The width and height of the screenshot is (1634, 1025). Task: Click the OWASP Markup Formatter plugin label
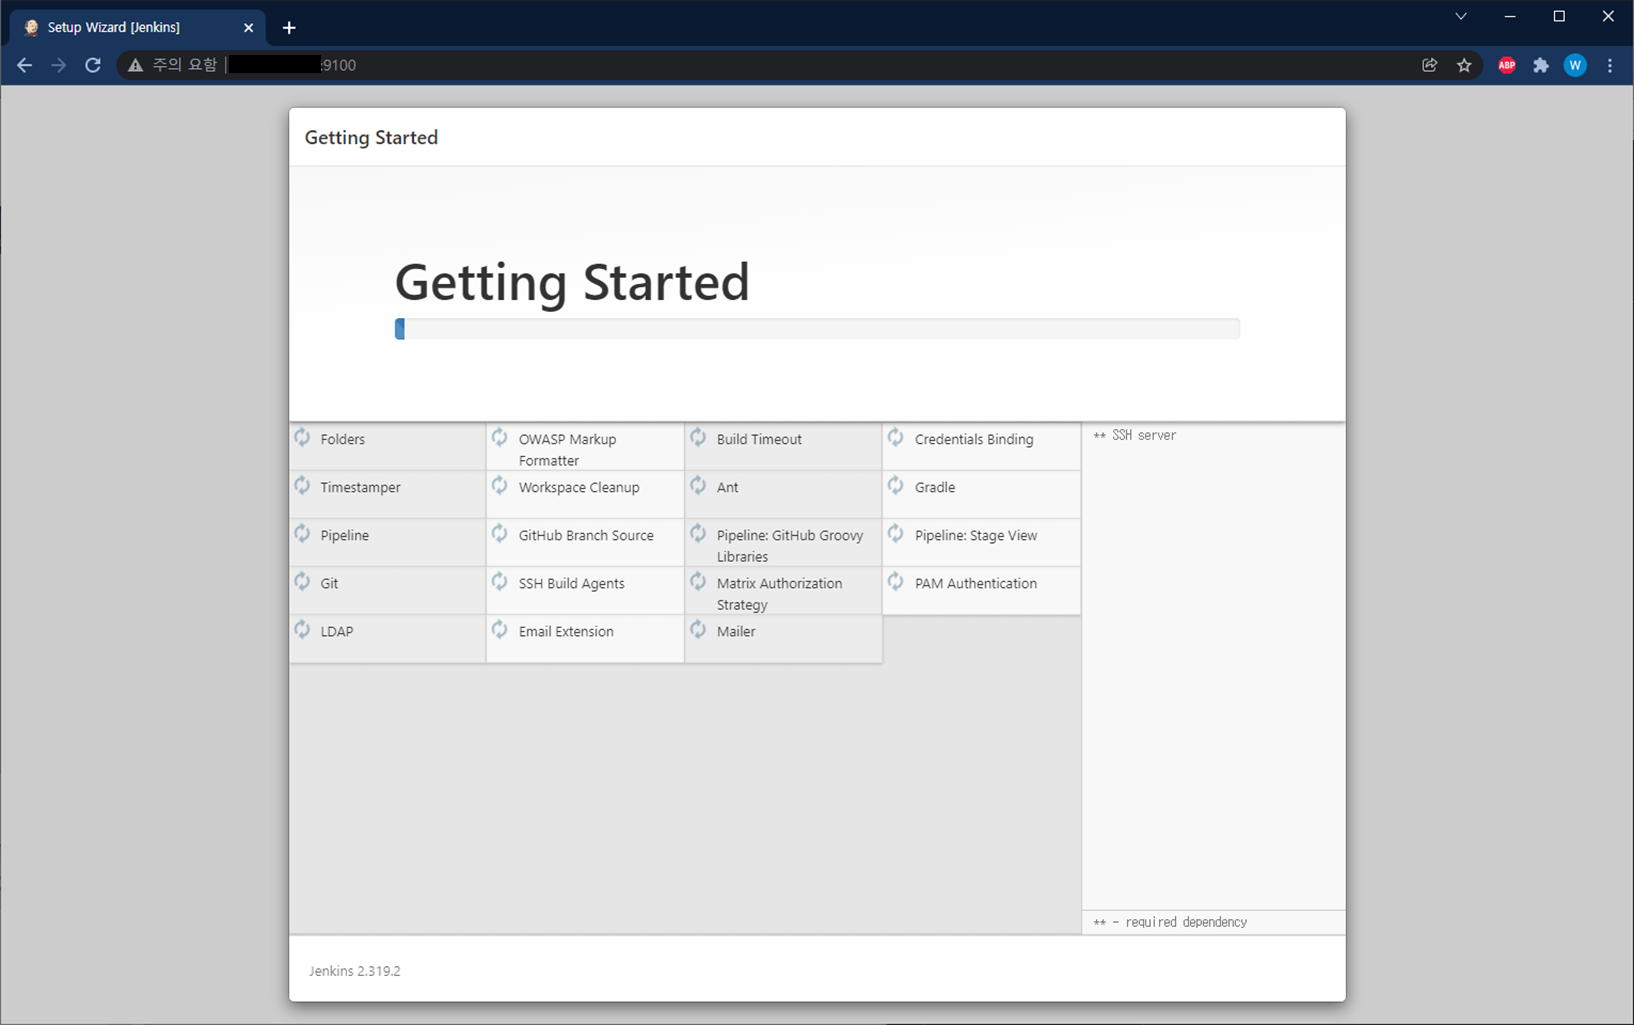(x=567, y=450)
